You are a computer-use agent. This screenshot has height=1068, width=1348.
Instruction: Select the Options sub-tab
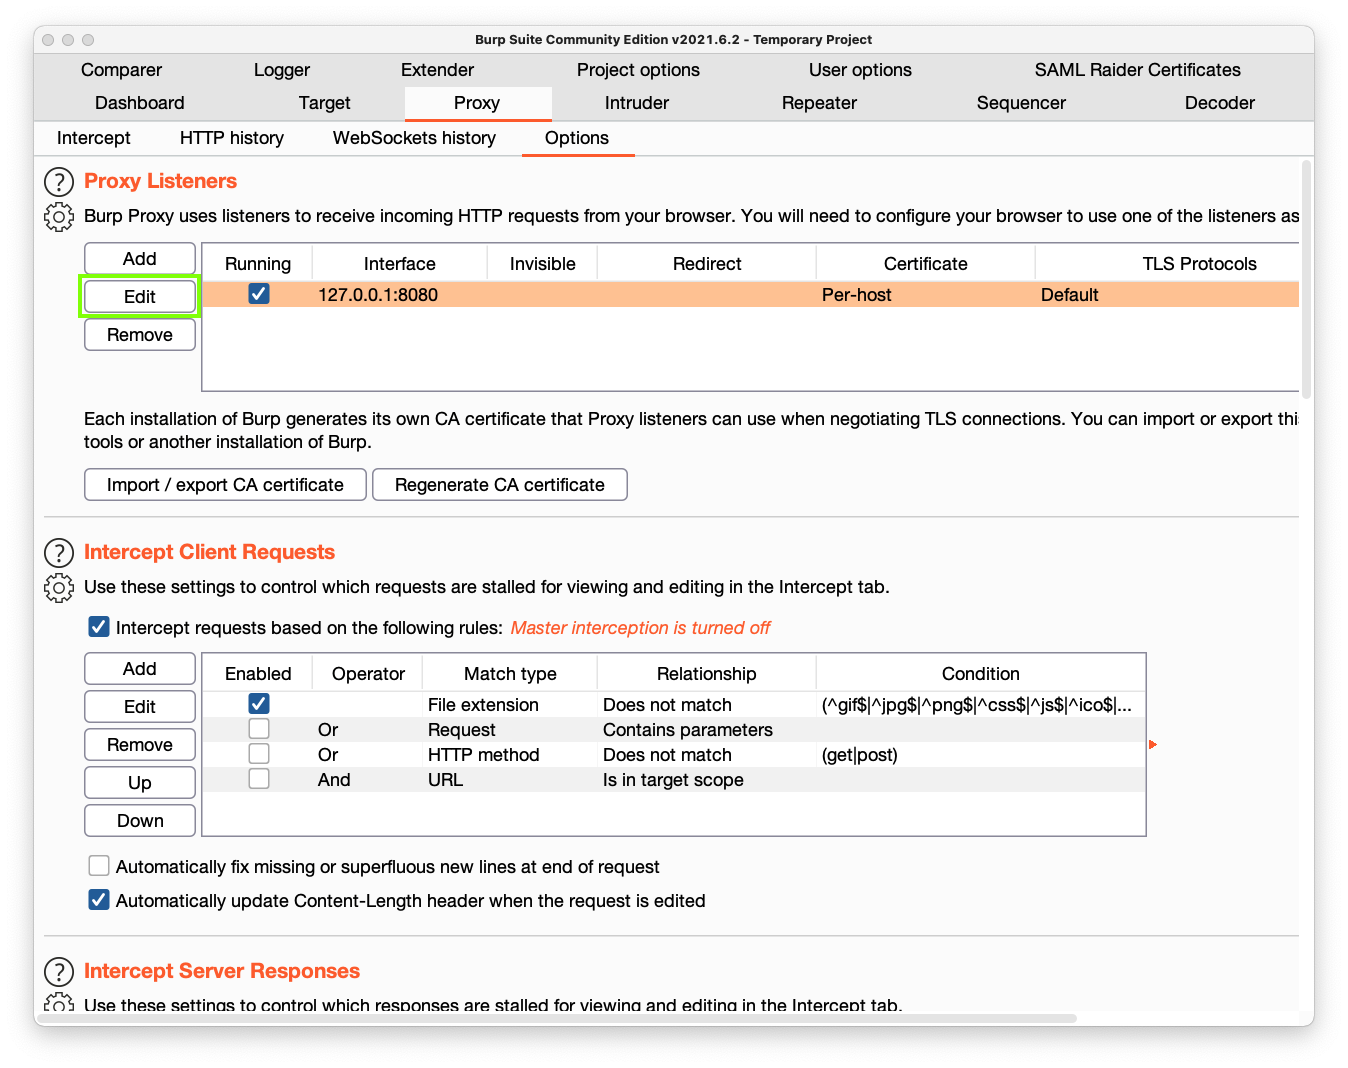(577, 138)
